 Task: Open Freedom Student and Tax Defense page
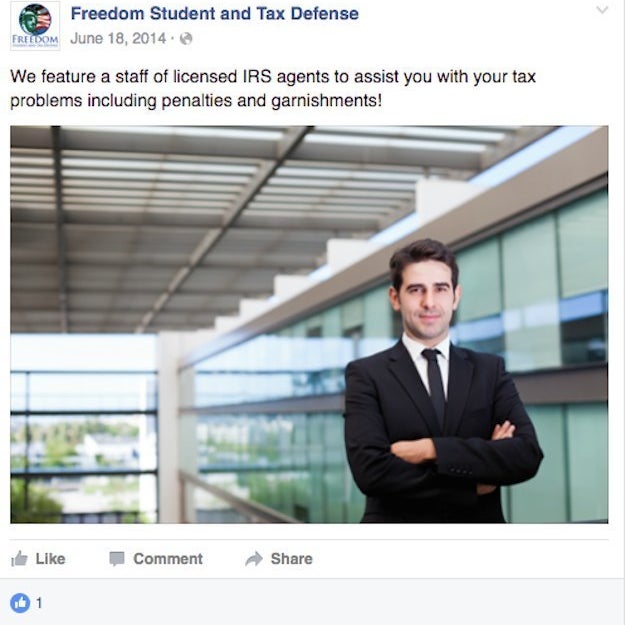(214, 14)
